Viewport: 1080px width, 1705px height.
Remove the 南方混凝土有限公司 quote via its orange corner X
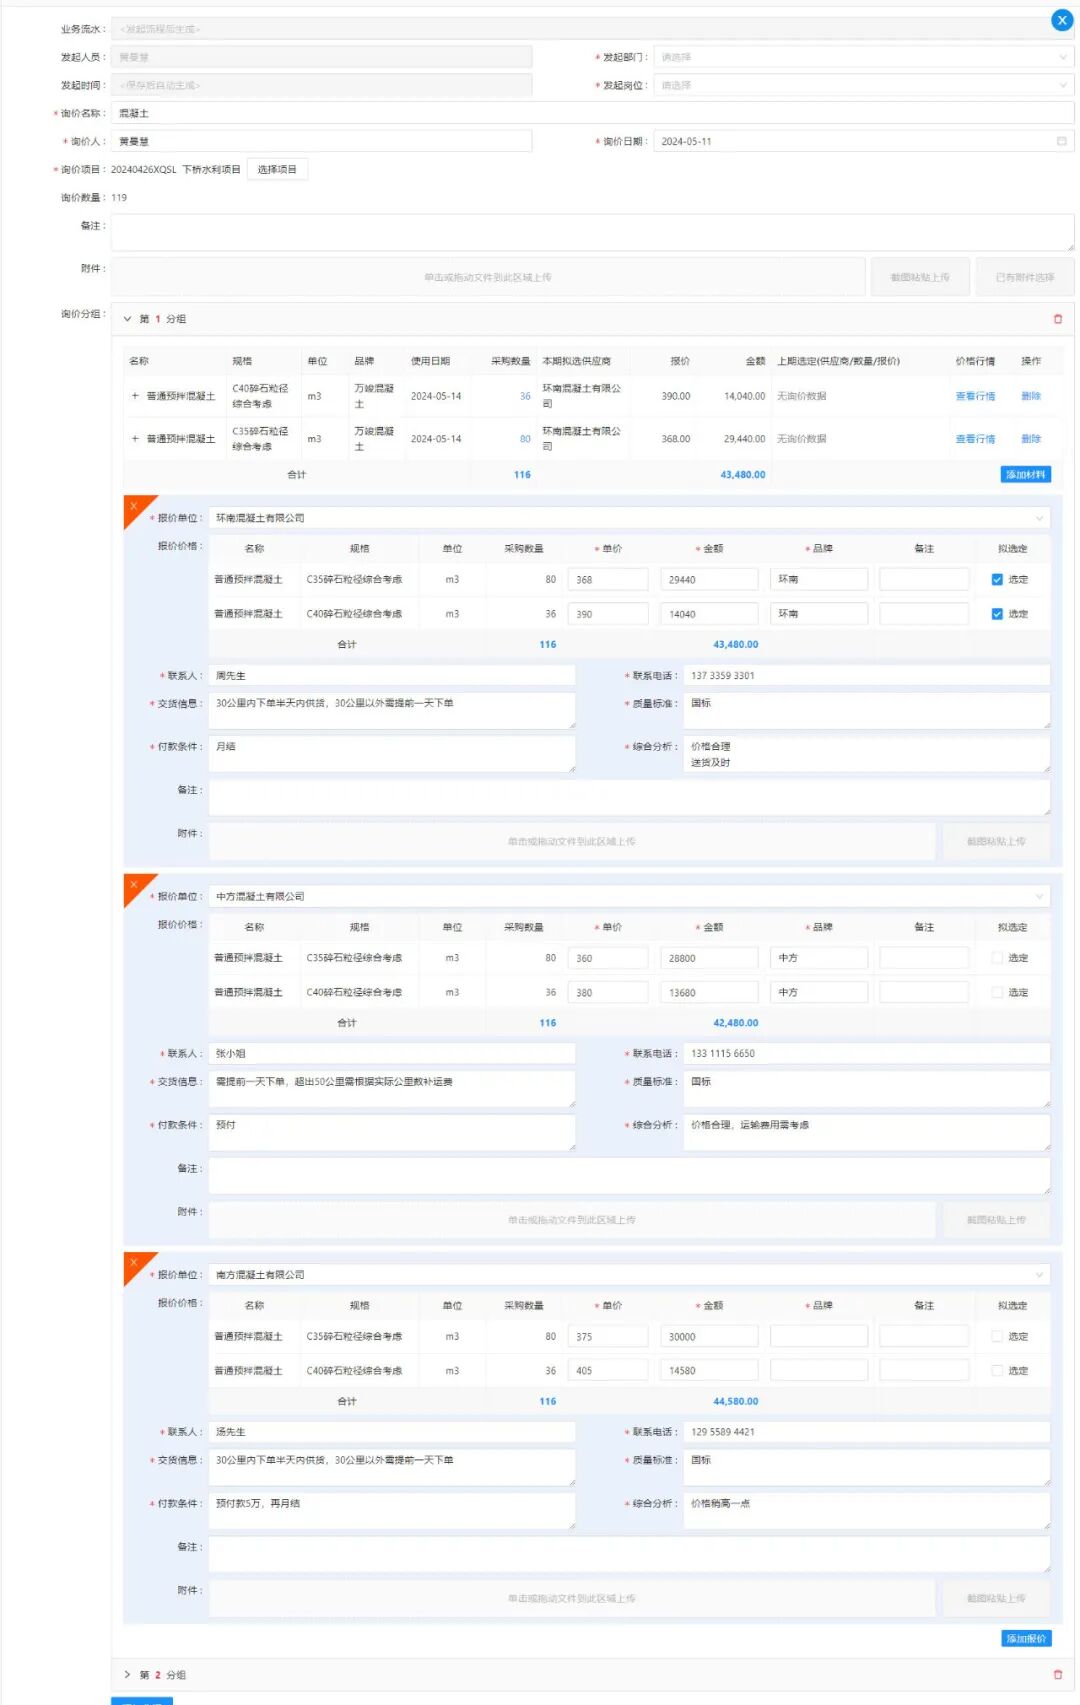coord(134,1262)
